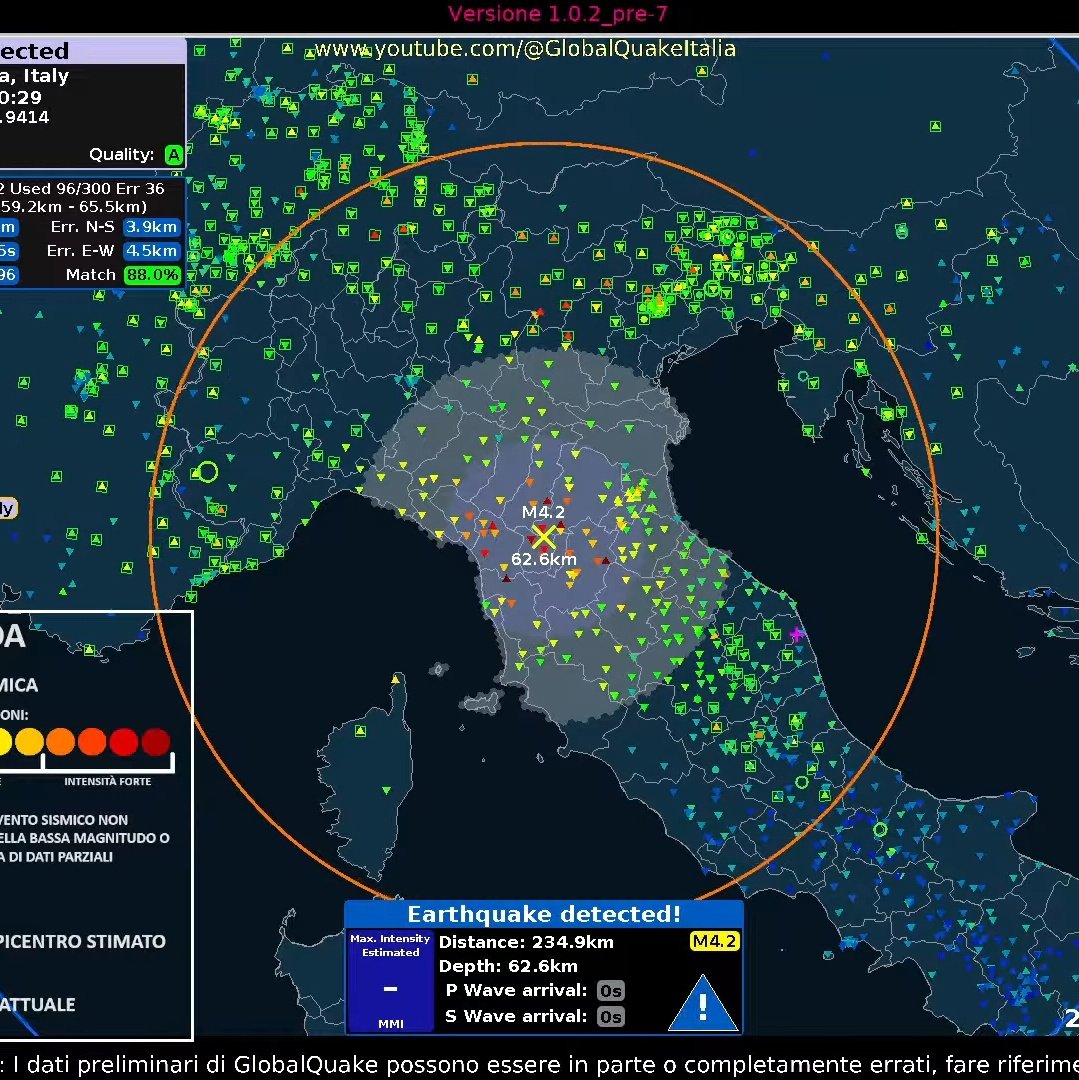Click the Depth: 62.6km reading in alert panel

coord(508,966)
